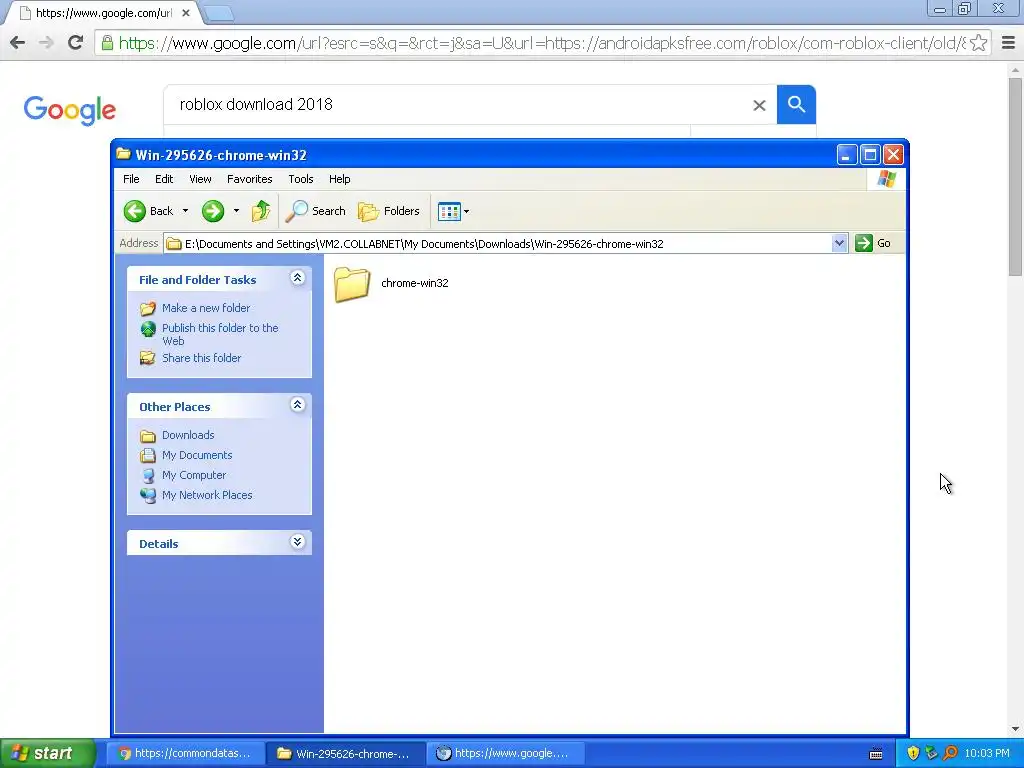Click the Explorer address path field
Screen dimensions: 1024x768
click(498, 244)
